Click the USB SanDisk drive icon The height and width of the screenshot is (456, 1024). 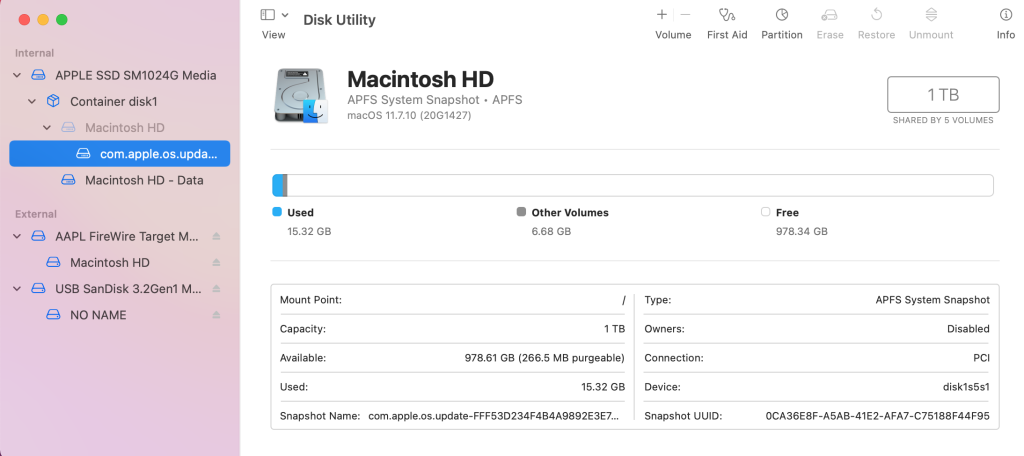(39, 289)
